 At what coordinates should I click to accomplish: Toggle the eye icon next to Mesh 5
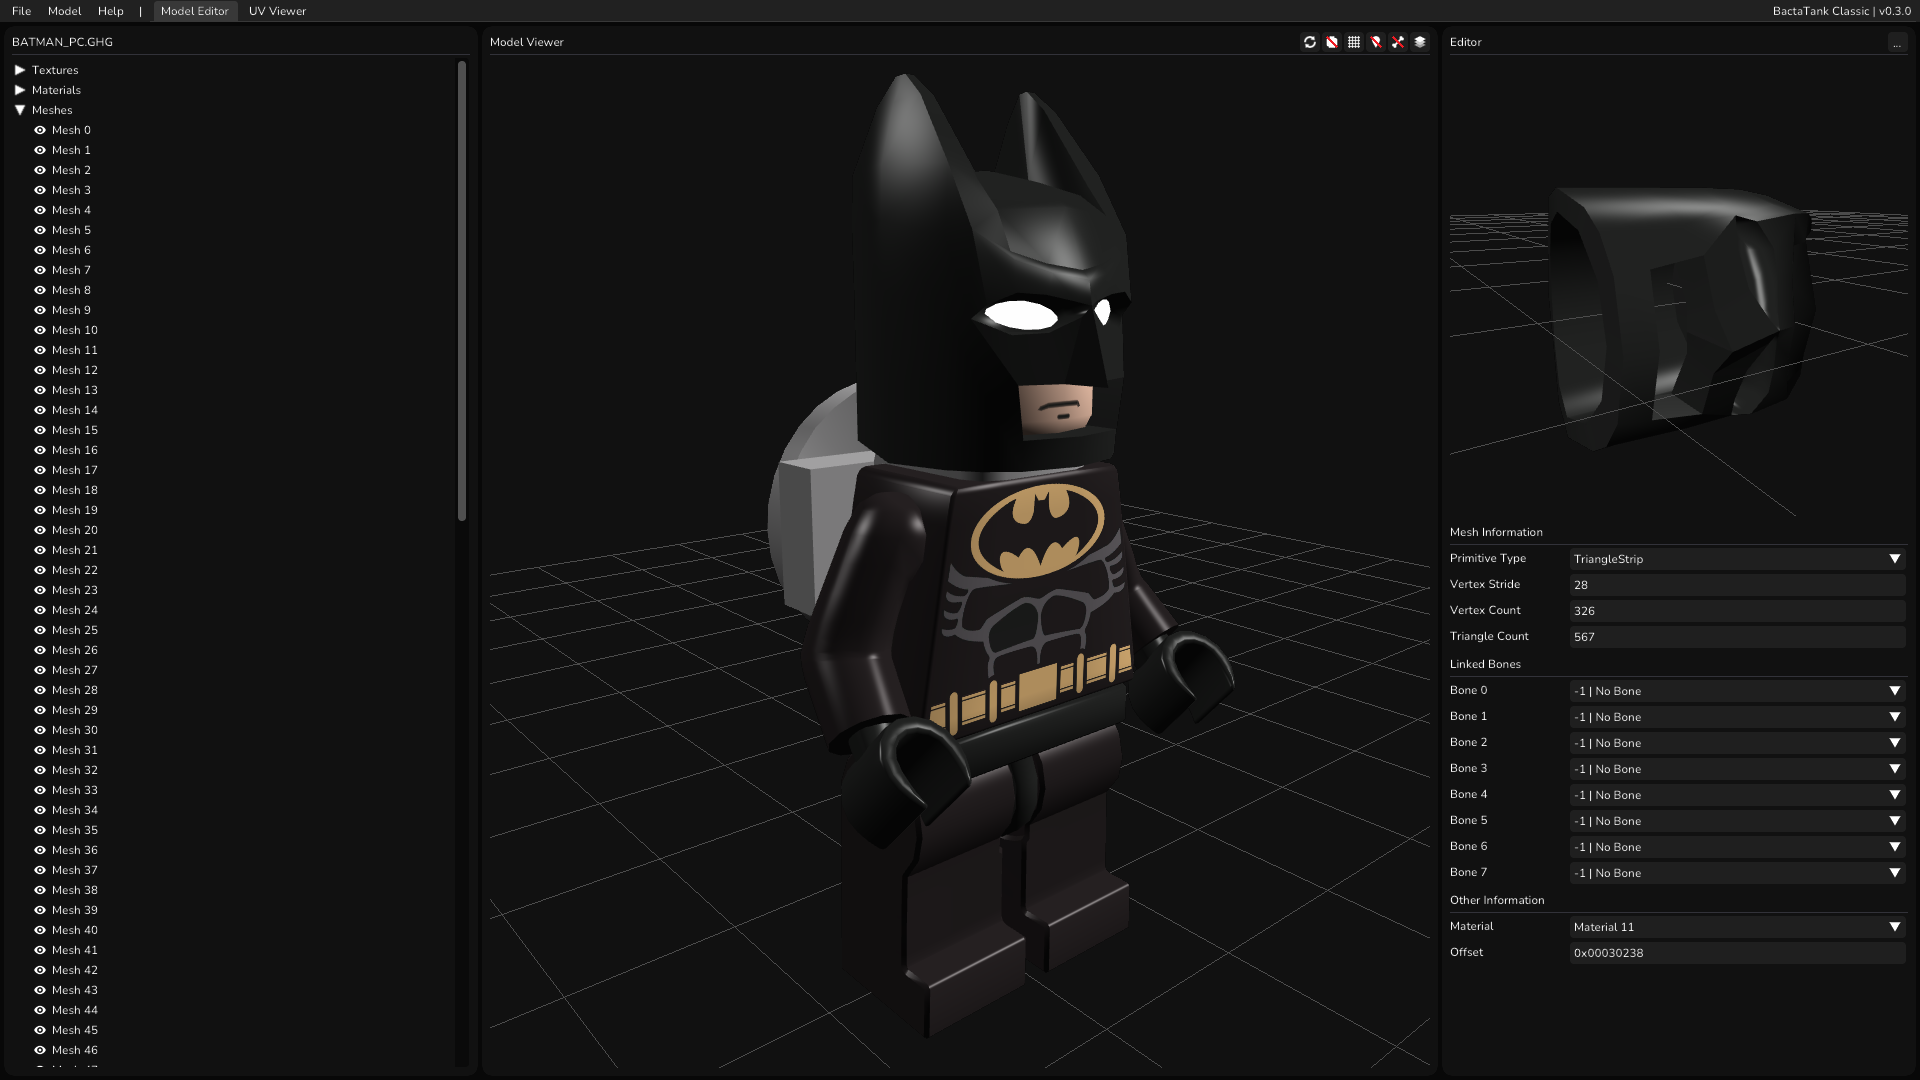[40, 230]
